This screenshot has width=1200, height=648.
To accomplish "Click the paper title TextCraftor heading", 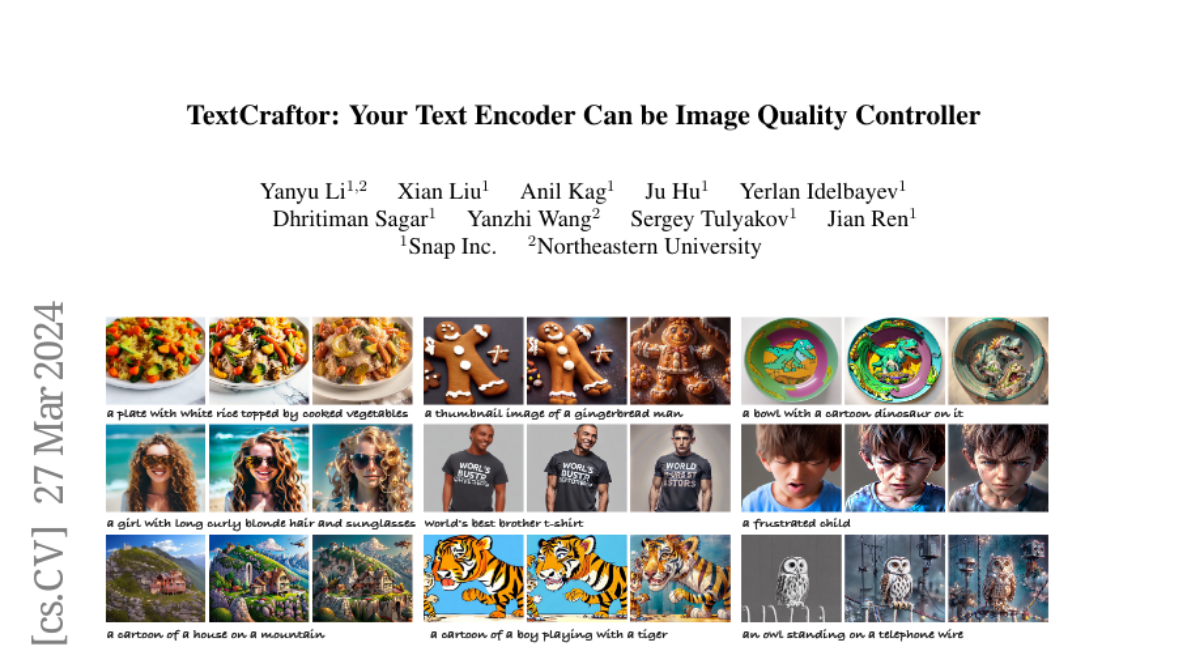I will [x=583, y=116].
